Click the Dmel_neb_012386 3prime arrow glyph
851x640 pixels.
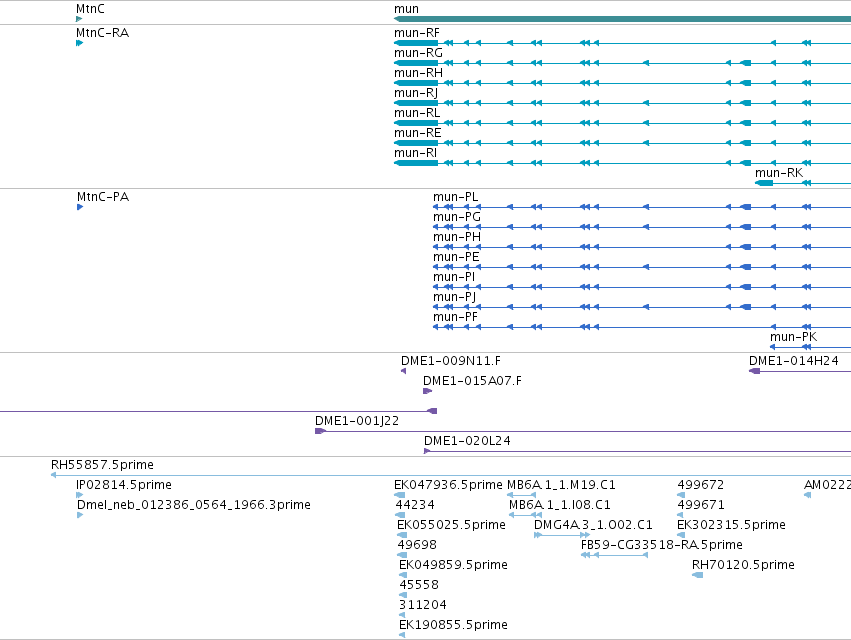click(x=80, y=515)
